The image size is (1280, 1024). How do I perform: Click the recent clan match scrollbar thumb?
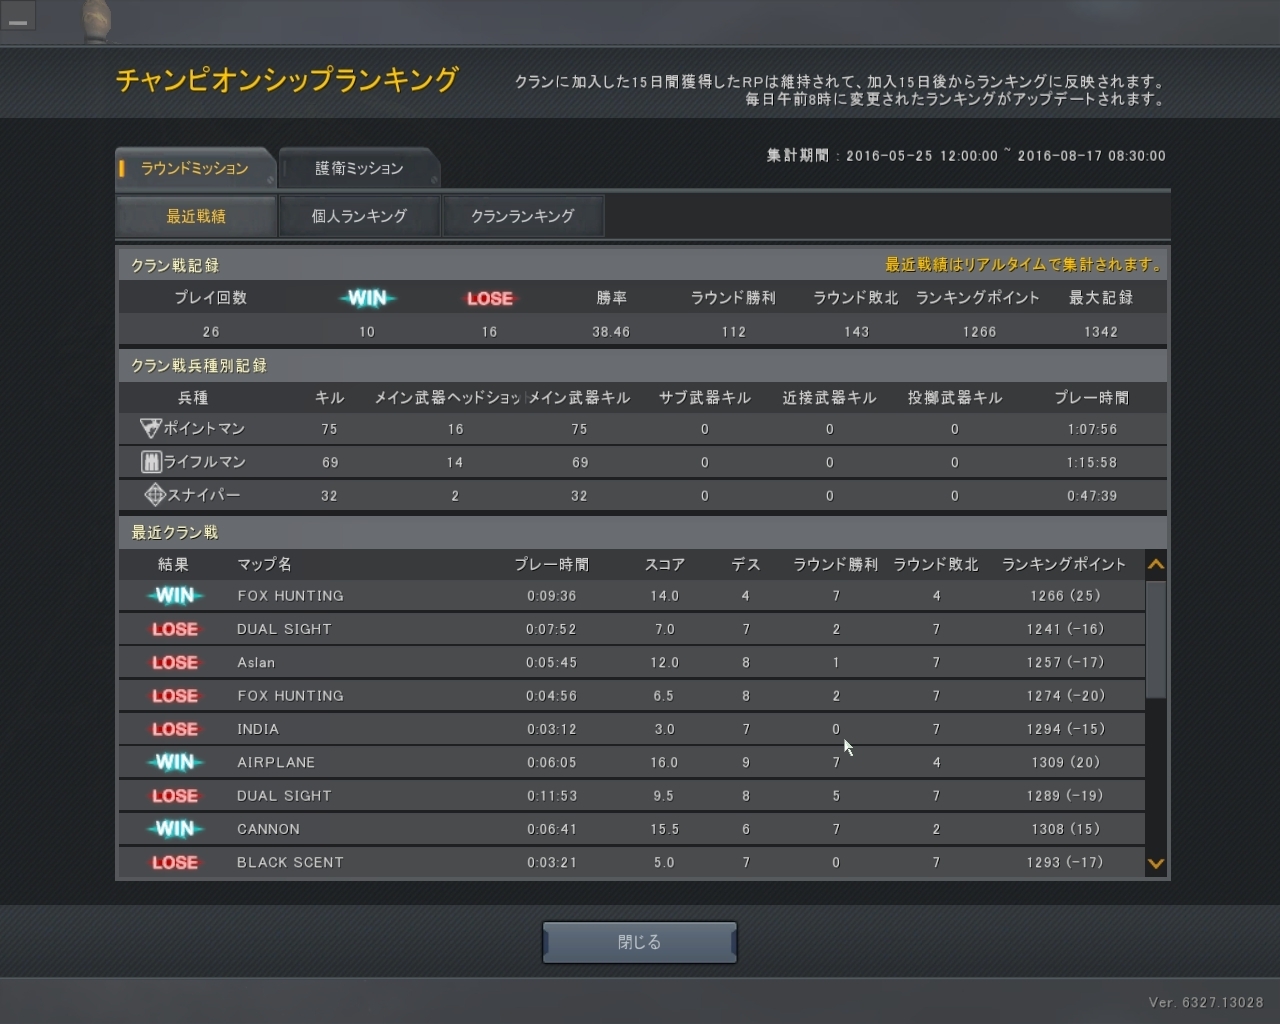1155,638
